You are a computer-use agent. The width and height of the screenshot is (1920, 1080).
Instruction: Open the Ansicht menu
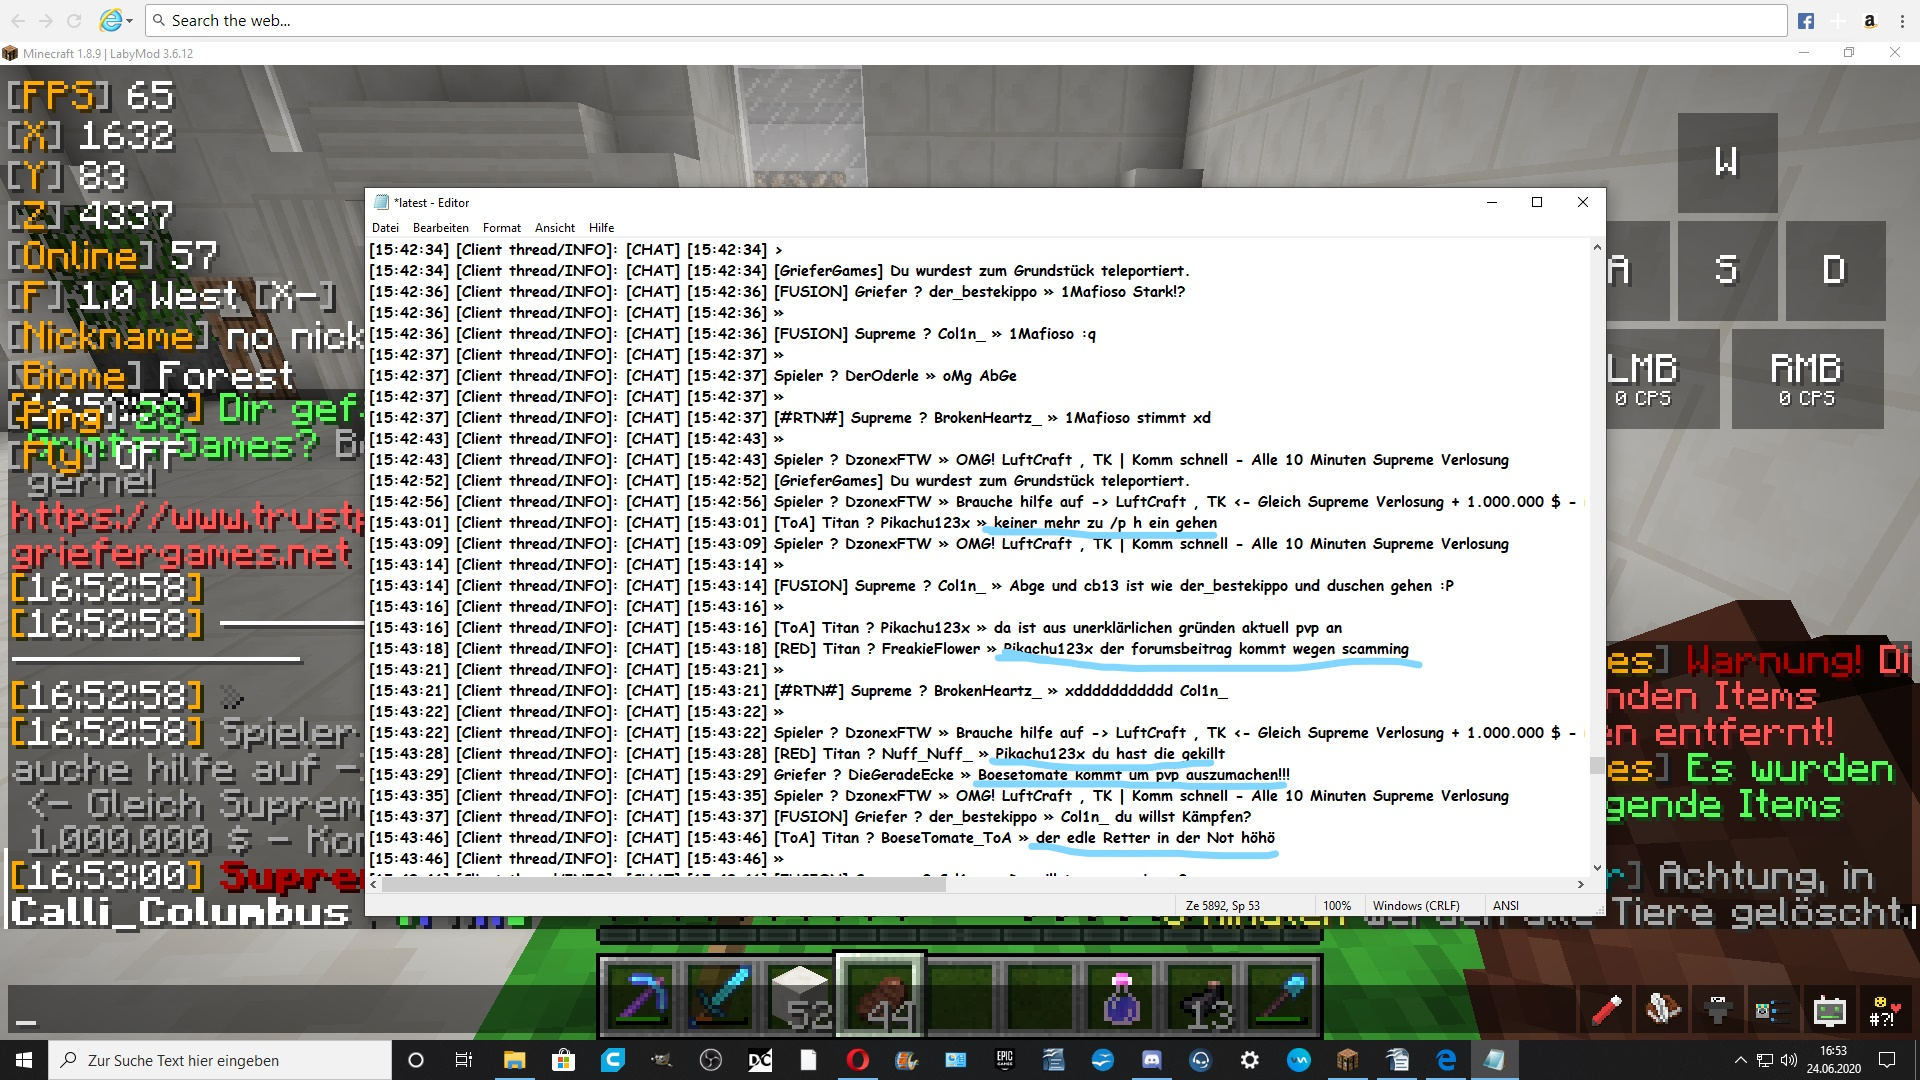[x=555, y=228]
